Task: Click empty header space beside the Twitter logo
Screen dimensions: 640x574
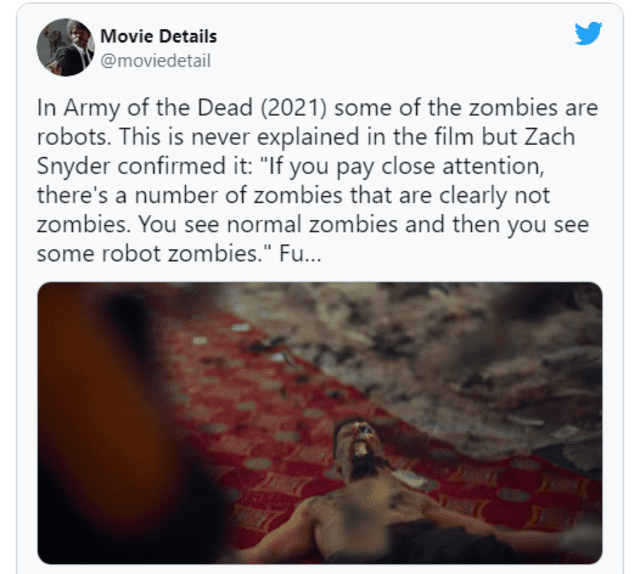Action: pos(392,45)
